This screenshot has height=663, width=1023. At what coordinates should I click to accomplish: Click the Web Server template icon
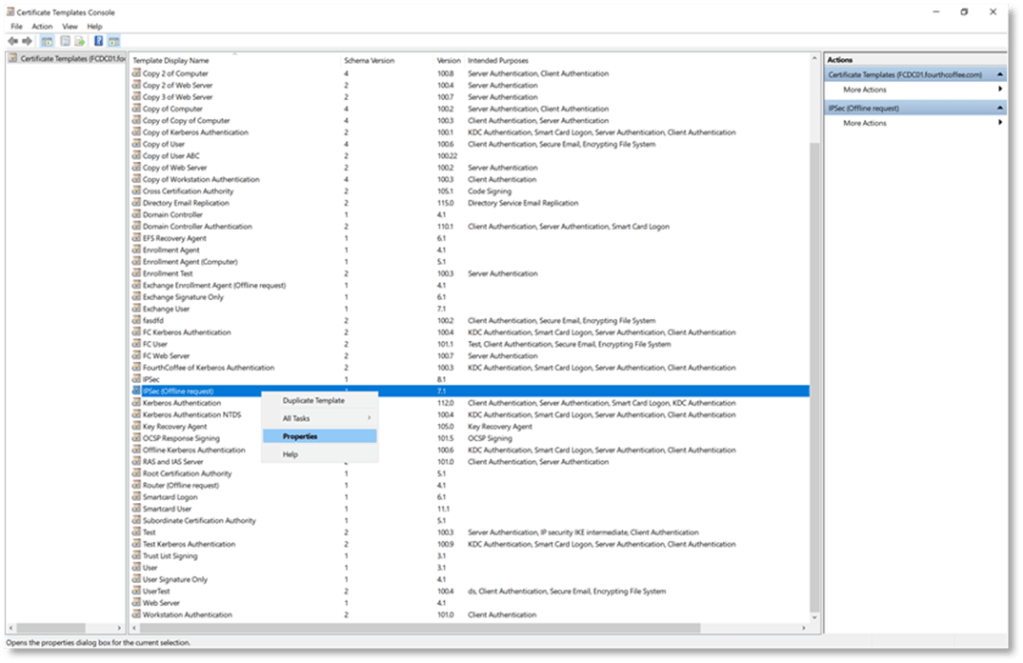[x=136, y=603]
